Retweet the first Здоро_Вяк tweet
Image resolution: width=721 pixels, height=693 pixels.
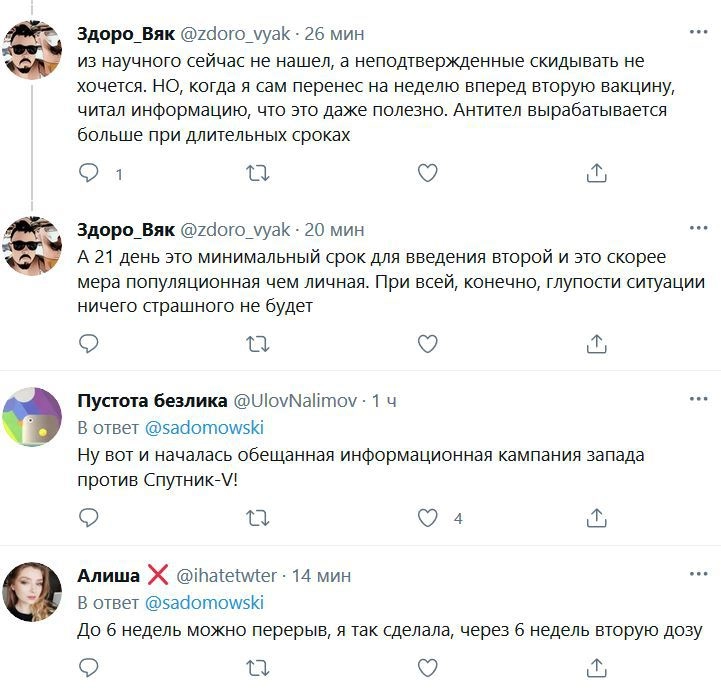(257, 173)
